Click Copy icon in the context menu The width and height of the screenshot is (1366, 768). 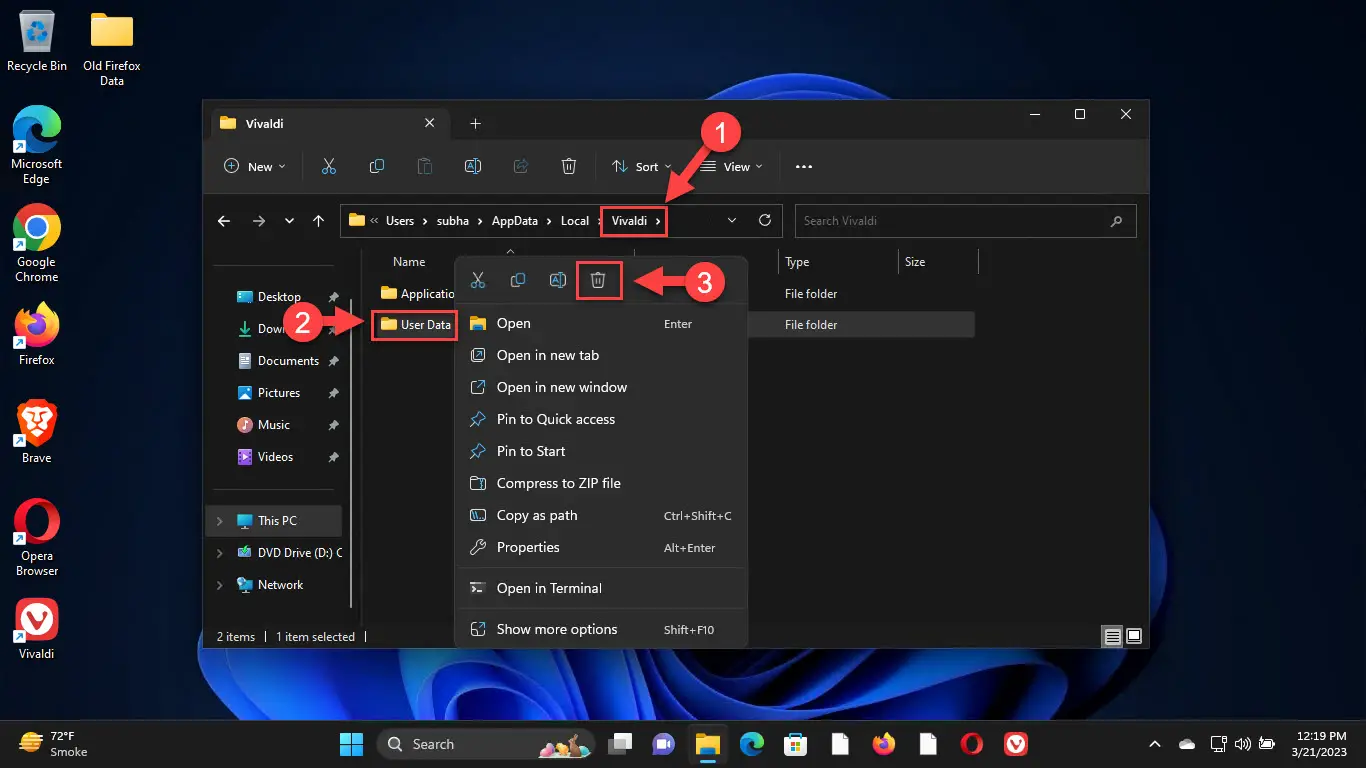pos(518,281)
